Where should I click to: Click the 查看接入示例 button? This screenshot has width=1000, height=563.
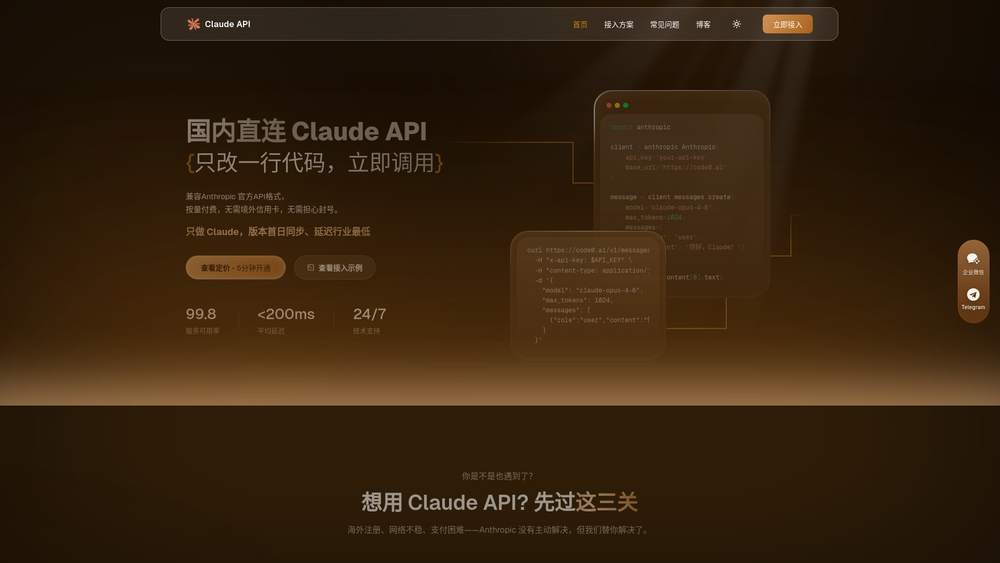[335, 268]
